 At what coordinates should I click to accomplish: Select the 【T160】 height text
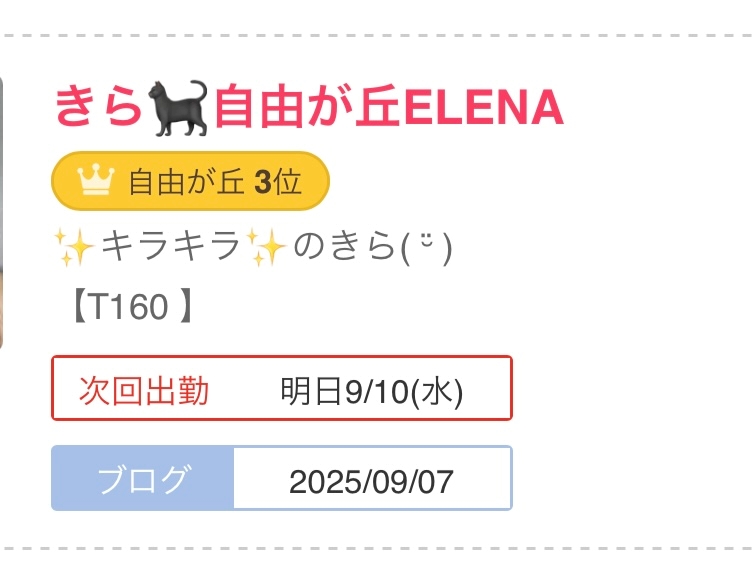pyautogui.click(x=128, y=307)
